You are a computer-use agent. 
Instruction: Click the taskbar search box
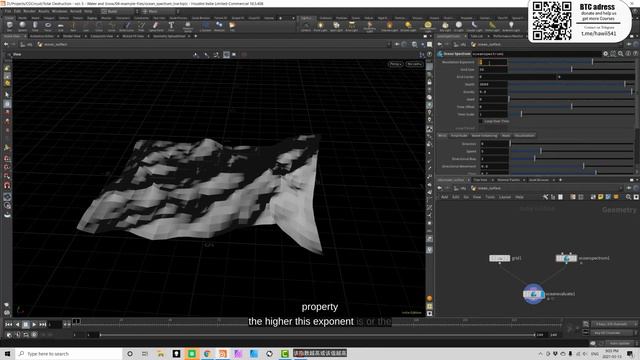pyautogui.click(x=69, y=353)
